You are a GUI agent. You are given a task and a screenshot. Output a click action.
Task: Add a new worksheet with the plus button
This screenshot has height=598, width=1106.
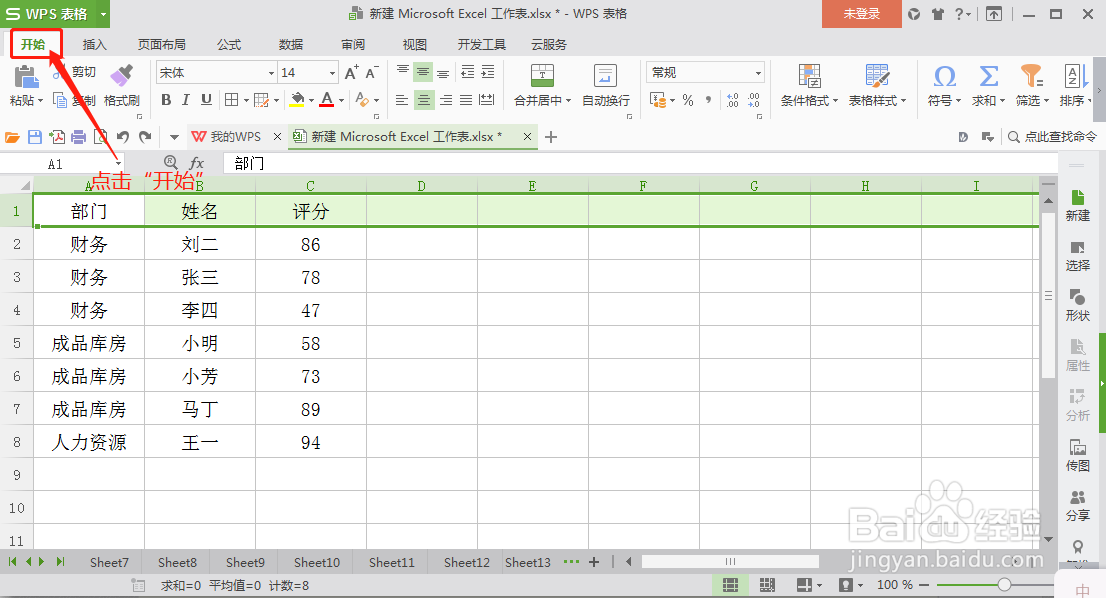pos(594,562)
